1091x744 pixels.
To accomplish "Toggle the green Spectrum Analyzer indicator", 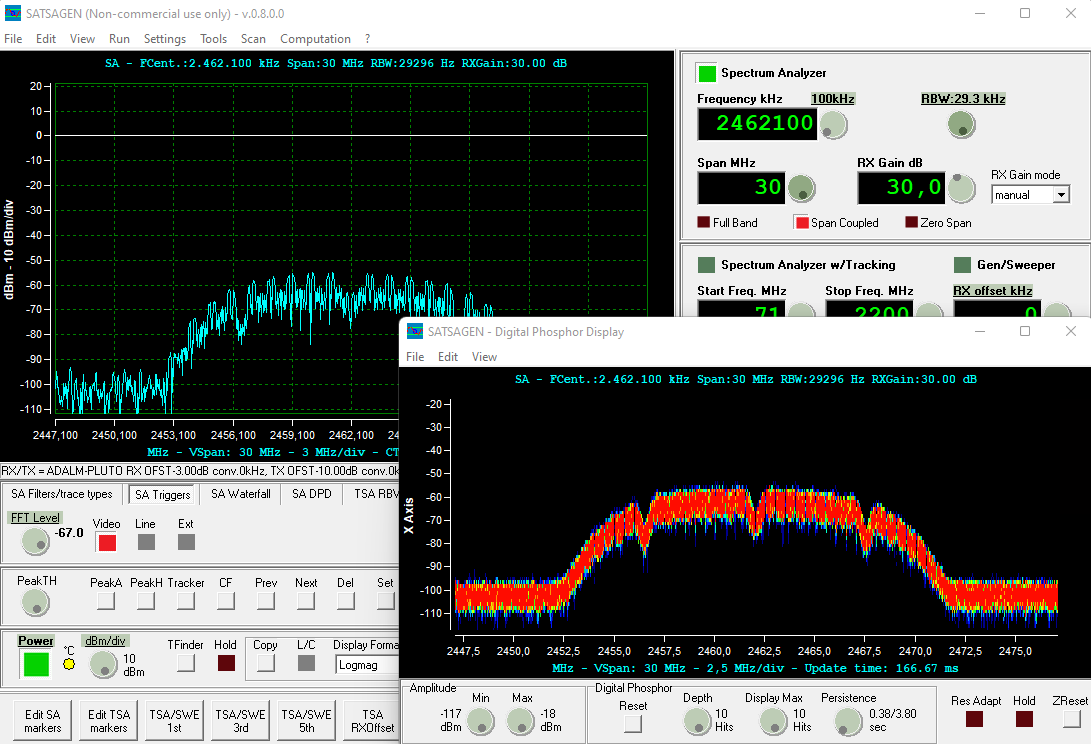I will 707,73.
